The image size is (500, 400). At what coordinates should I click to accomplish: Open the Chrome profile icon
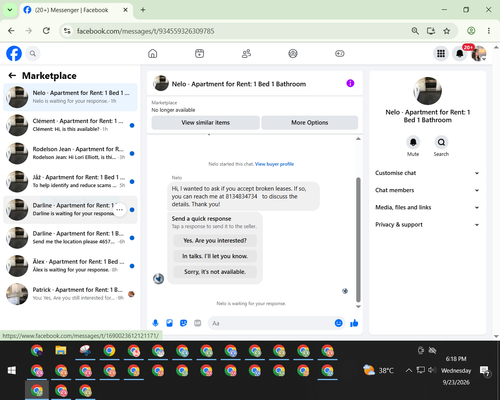tap(471, 31)
